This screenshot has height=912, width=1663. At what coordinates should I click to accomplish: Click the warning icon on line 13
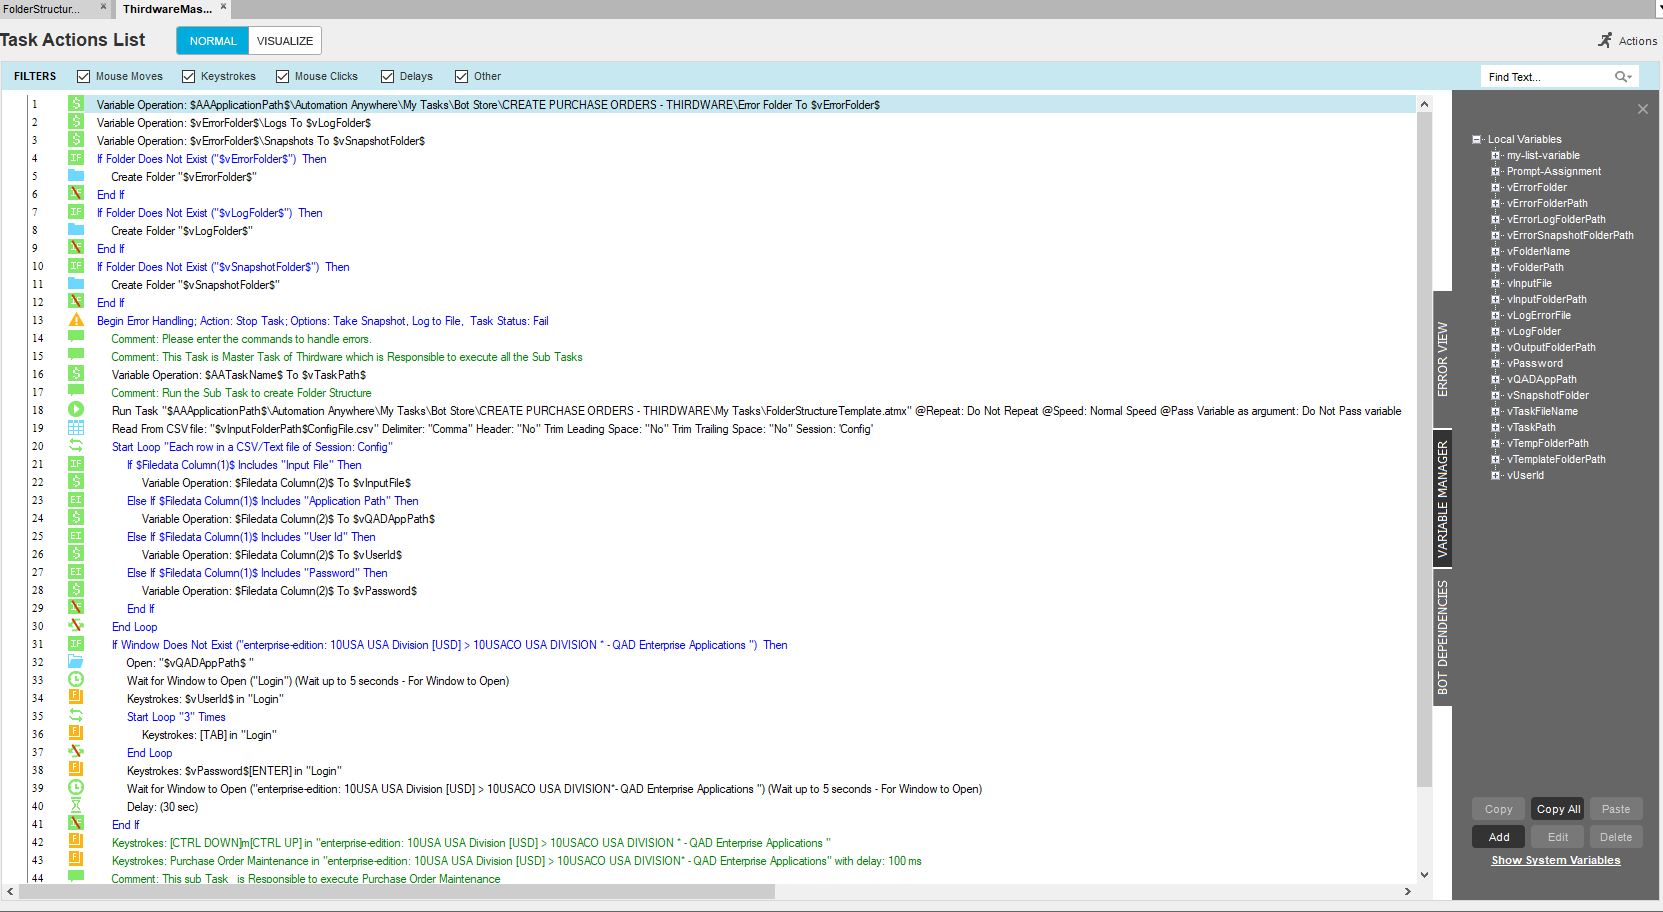pyautogui.click(x=76, y=320)
